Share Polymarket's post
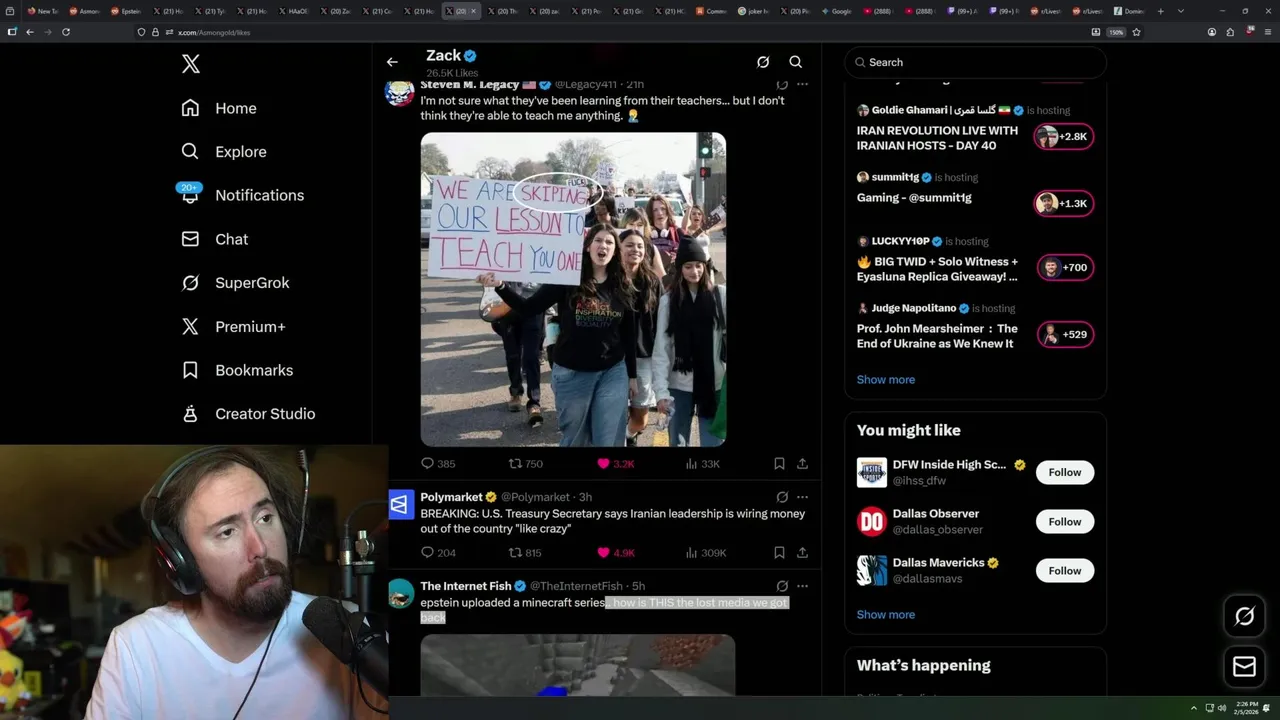Image resolution: width=1280 pixels, height=720 pixels. tap(802, 553)
